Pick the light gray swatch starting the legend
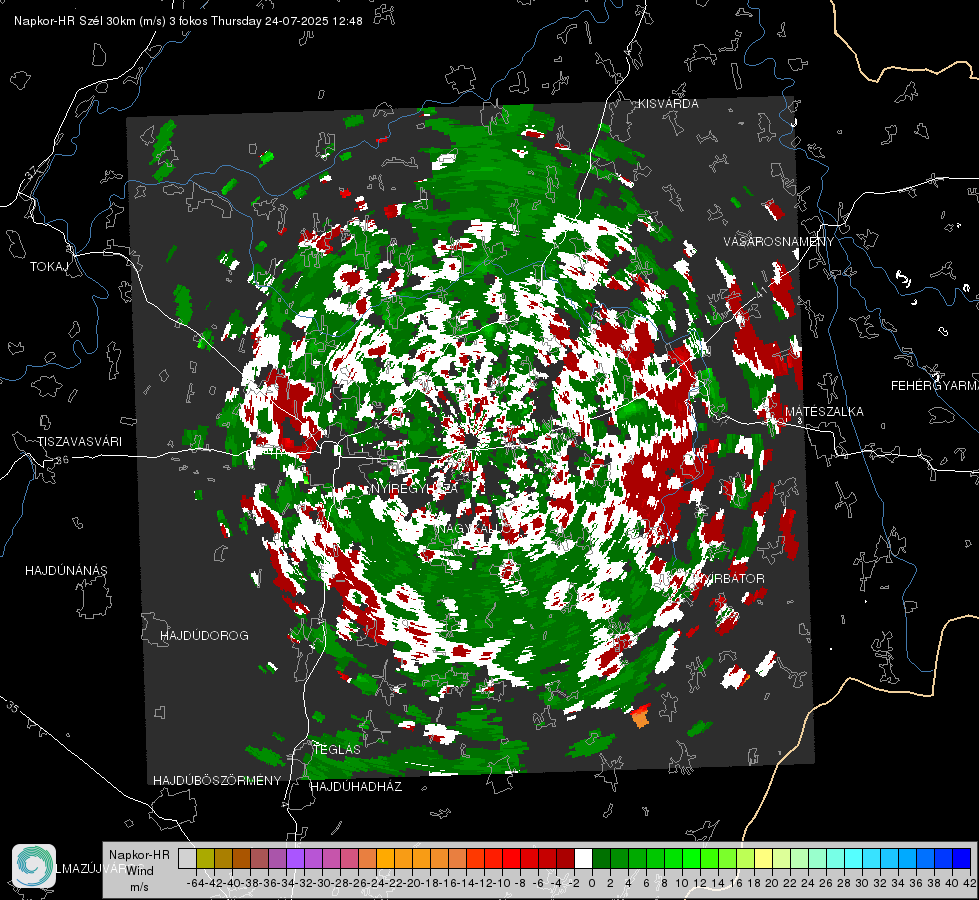The width and height of the screenshot is (979, 900). 187,858
